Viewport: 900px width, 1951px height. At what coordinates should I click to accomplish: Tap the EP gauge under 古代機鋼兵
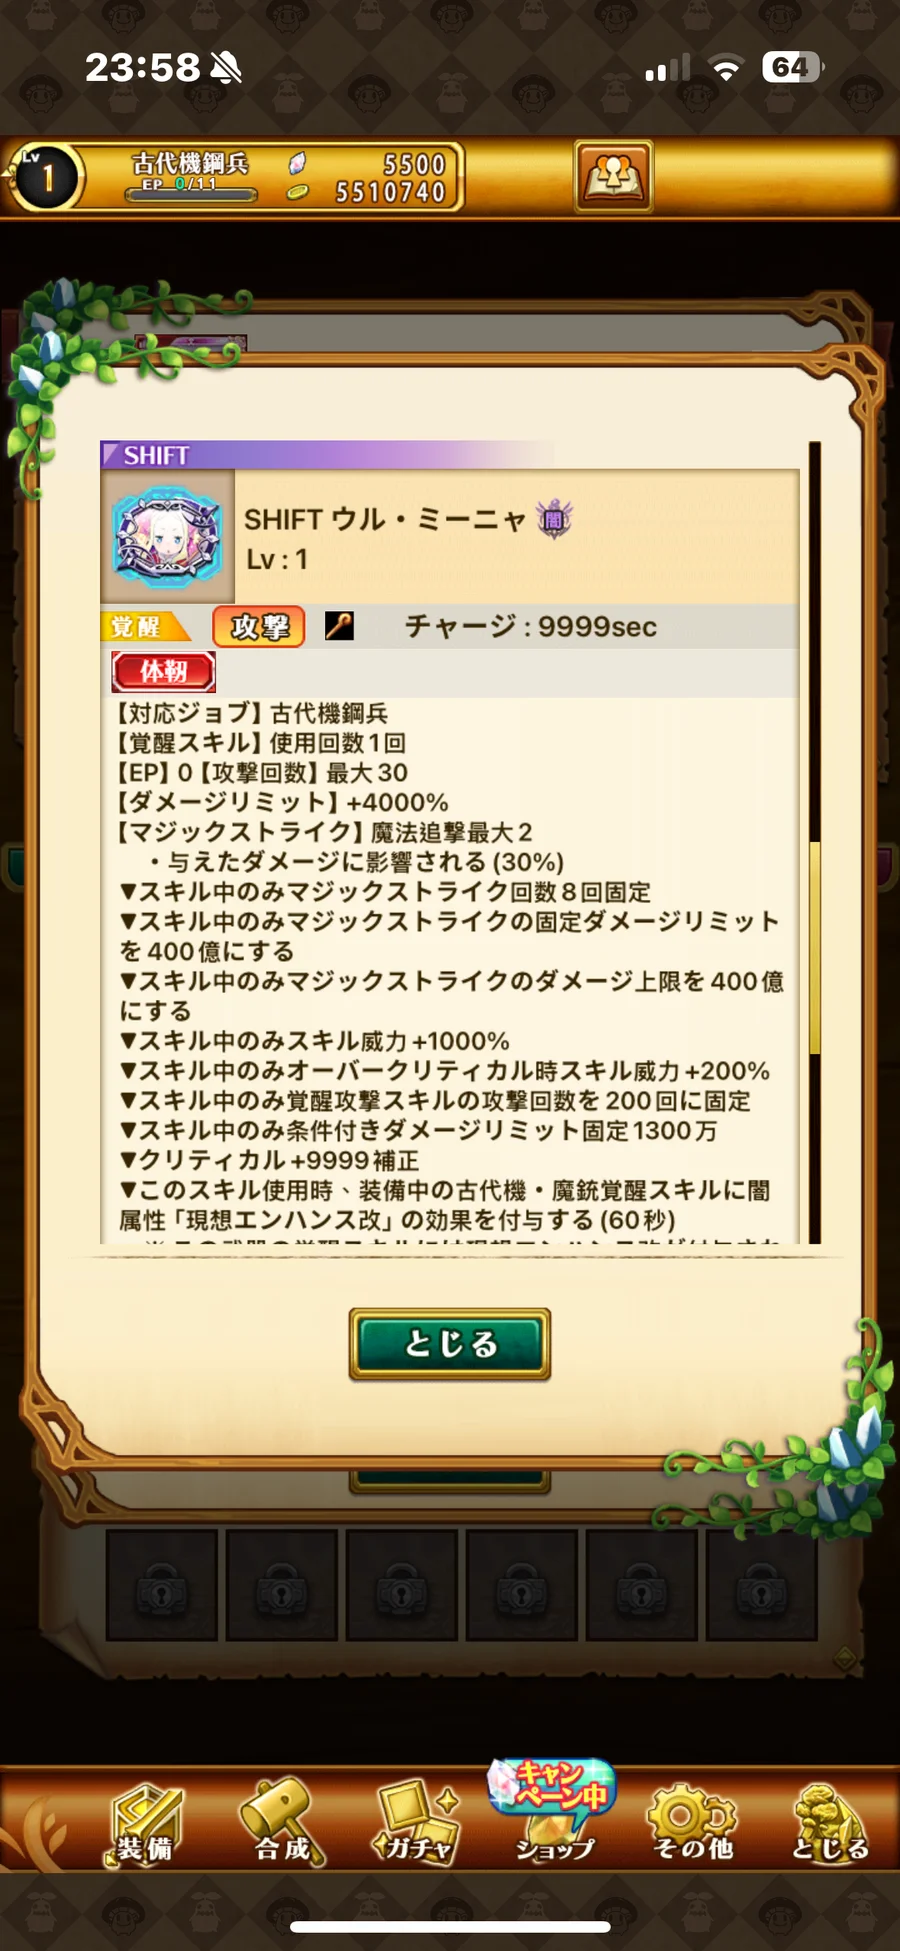[188, 188]
